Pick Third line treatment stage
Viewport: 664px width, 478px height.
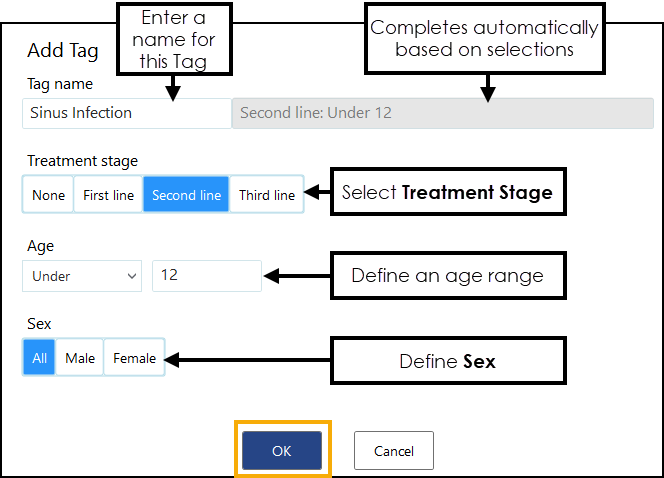[x=266, y=195]
